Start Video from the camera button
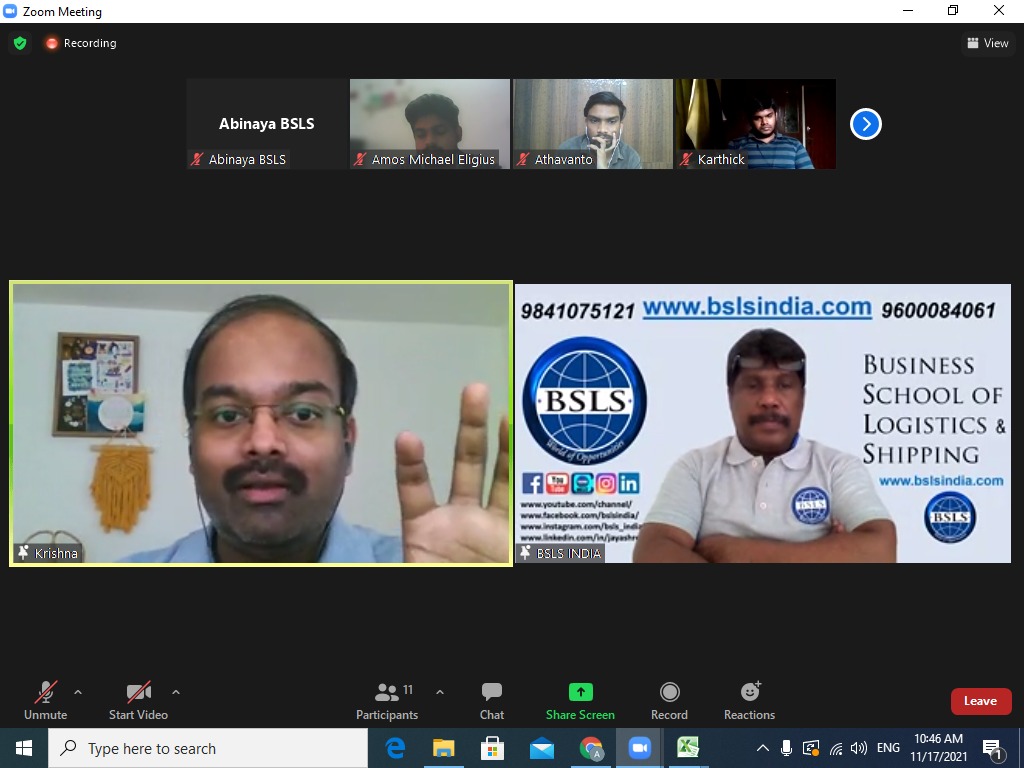This screenshot has height=768, width=1024. pyautogui.click(x=138, y=701)
